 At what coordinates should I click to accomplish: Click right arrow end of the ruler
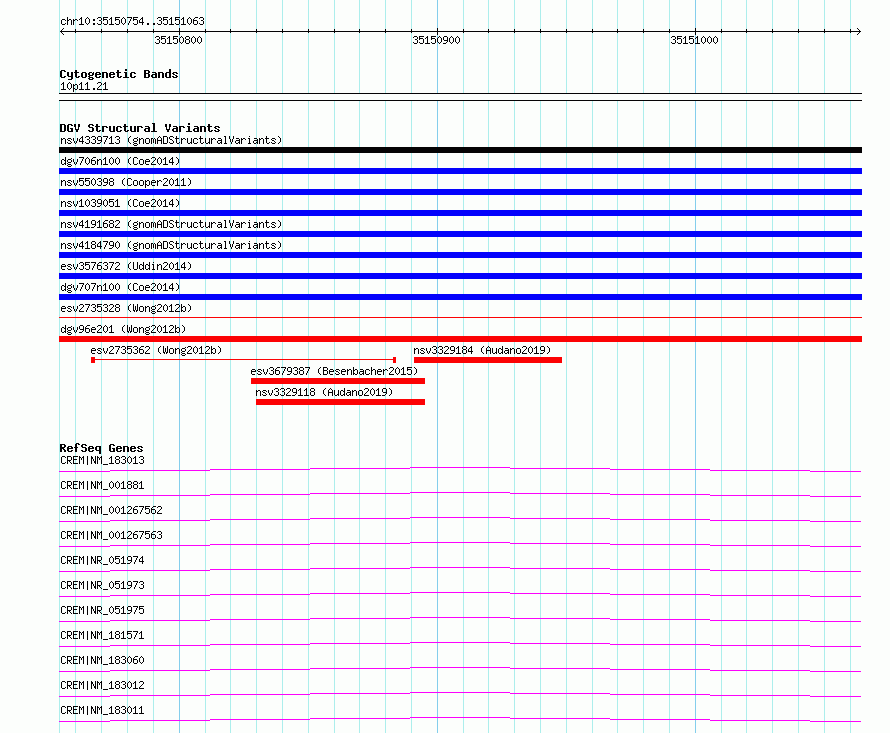[x=858, y=31]
